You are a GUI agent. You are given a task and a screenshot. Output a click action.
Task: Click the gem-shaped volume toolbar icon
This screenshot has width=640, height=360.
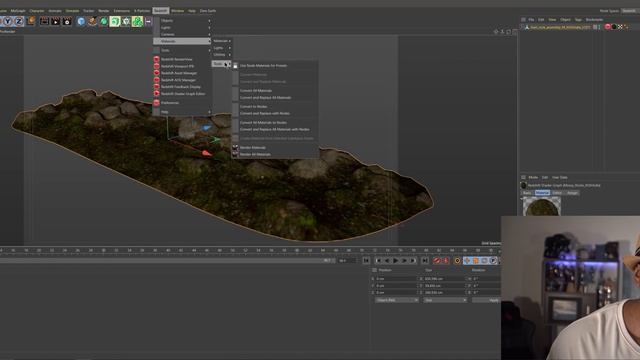[x=126, y=21]
